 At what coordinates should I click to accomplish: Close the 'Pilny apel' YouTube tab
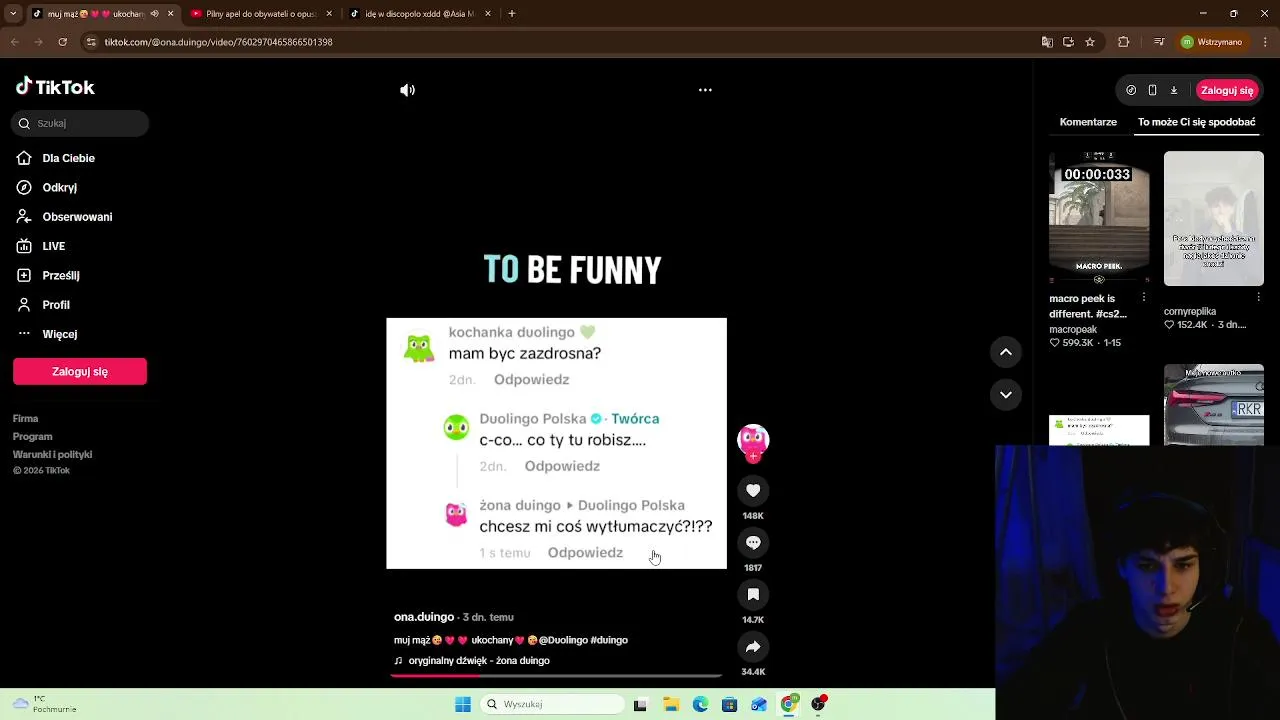(329, 14)
